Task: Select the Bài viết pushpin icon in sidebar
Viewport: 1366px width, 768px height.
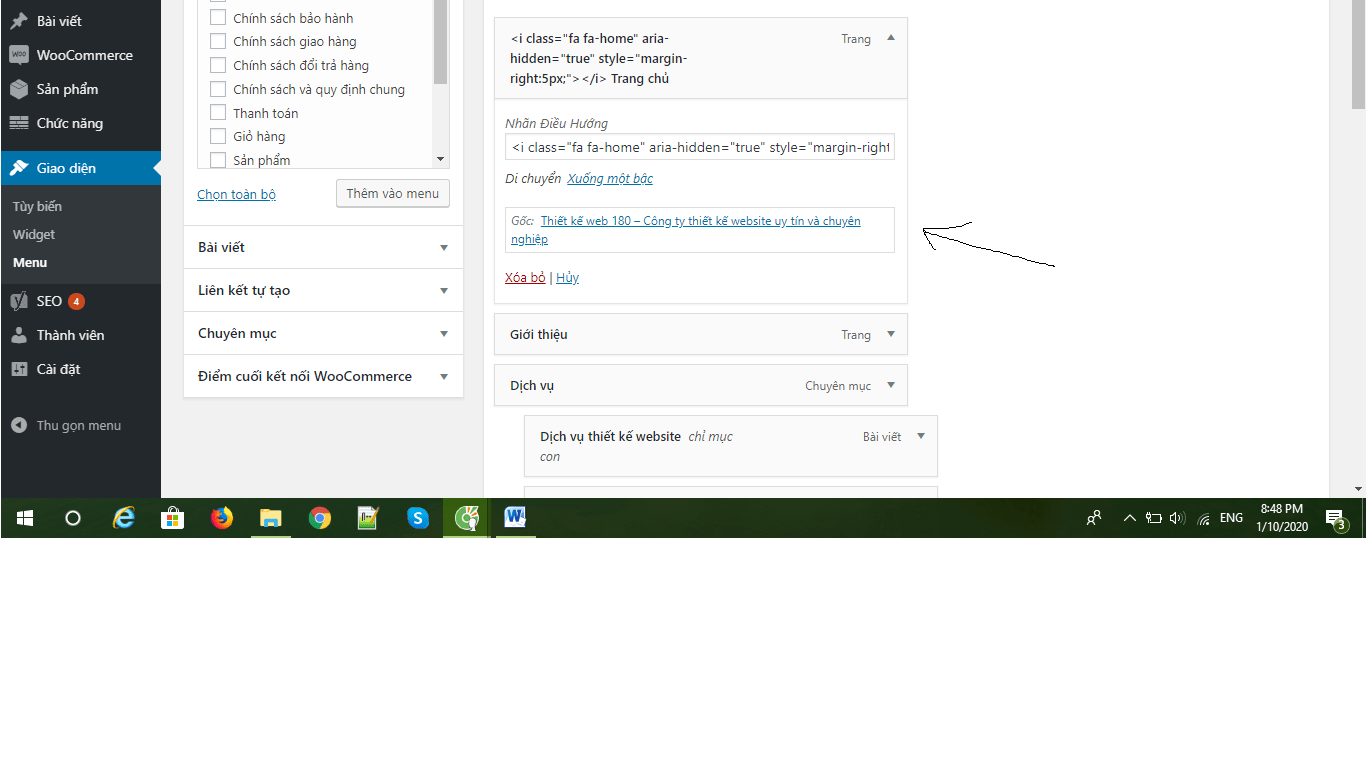Action: pyautogui.click(x=20, y=20)
